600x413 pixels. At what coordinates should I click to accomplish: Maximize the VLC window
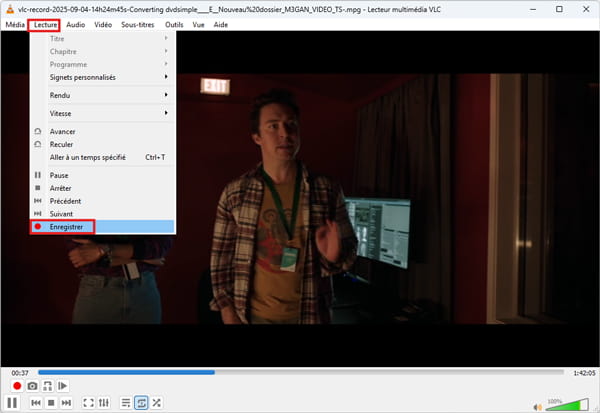click(x=559, y=9)
